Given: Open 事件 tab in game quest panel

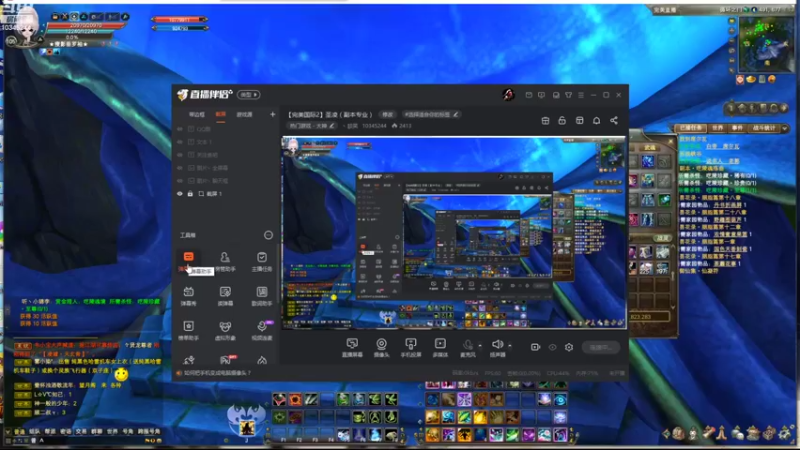Looking at the screenshot, I should coord(737,128).
